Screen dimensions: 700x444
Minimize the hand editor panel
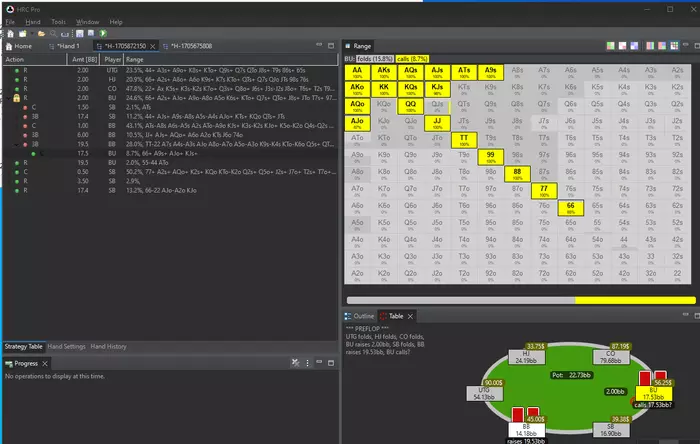[319, 45]
